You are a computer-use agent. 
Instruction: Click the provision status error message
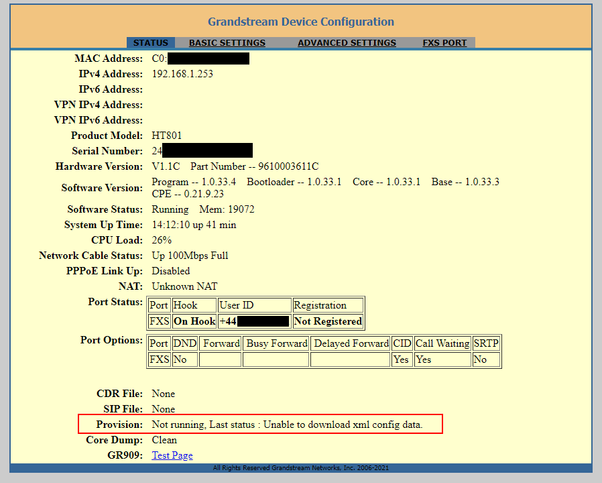pyautogui.click(x=287, y=425)
